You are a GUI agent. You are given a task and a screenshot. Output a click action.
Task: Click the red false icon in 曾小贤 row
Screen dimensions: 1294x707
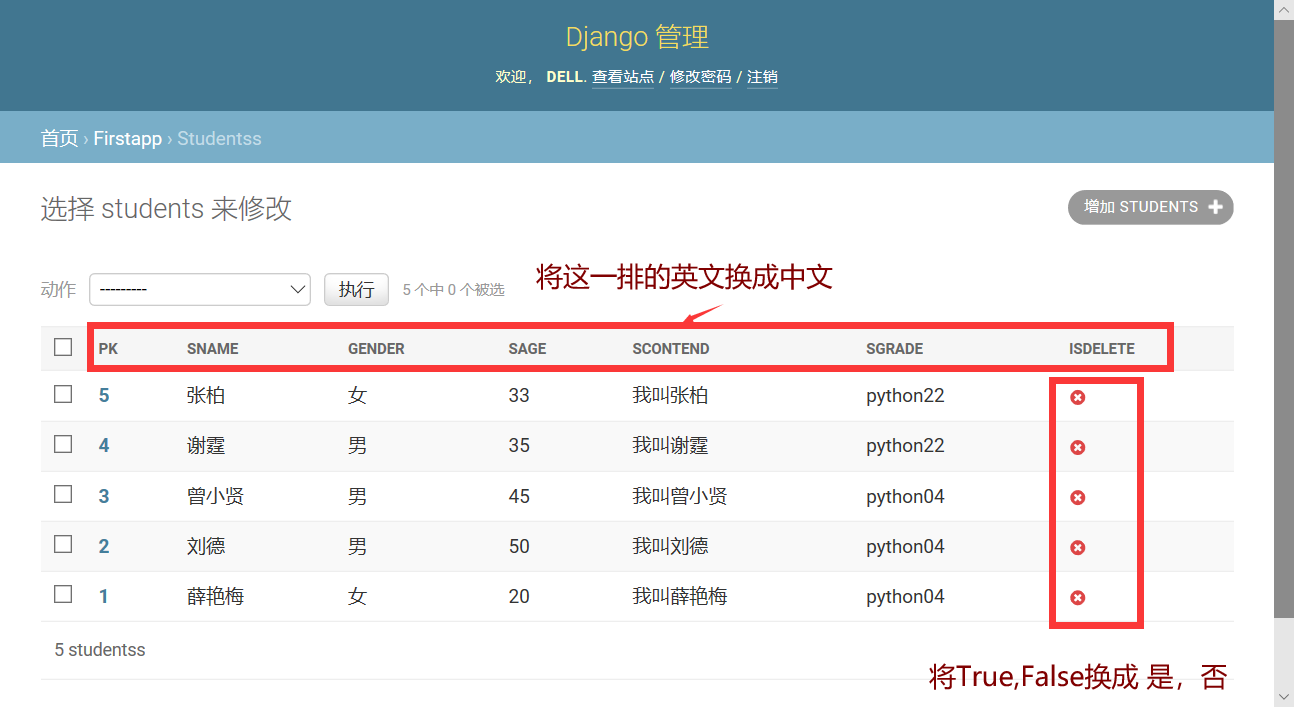click(x=1078, y=498)
